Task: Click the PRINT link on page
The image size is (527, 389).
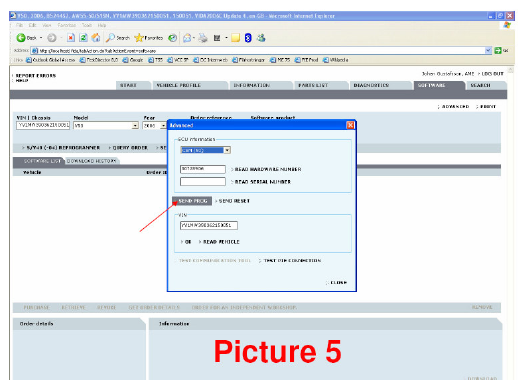Action: pyautogui.click(x=488, y=107)
